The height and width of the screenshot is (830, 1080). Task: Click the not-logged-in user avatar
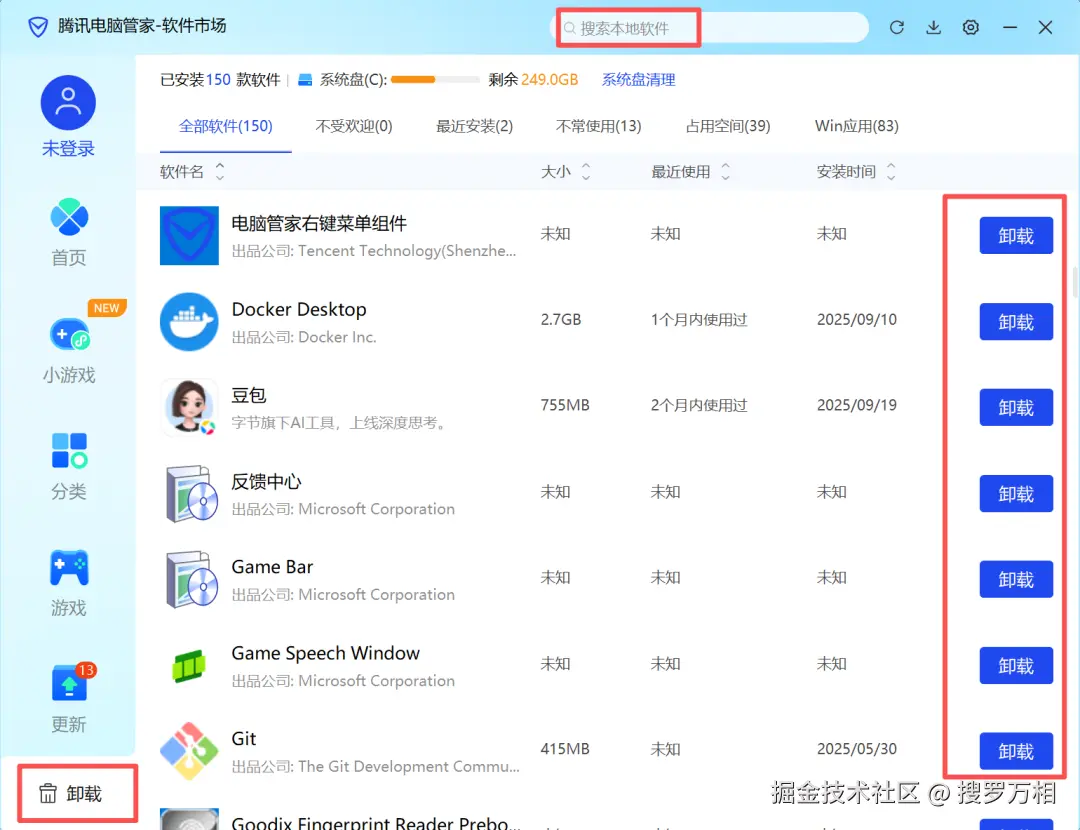(x=68, y=103)
